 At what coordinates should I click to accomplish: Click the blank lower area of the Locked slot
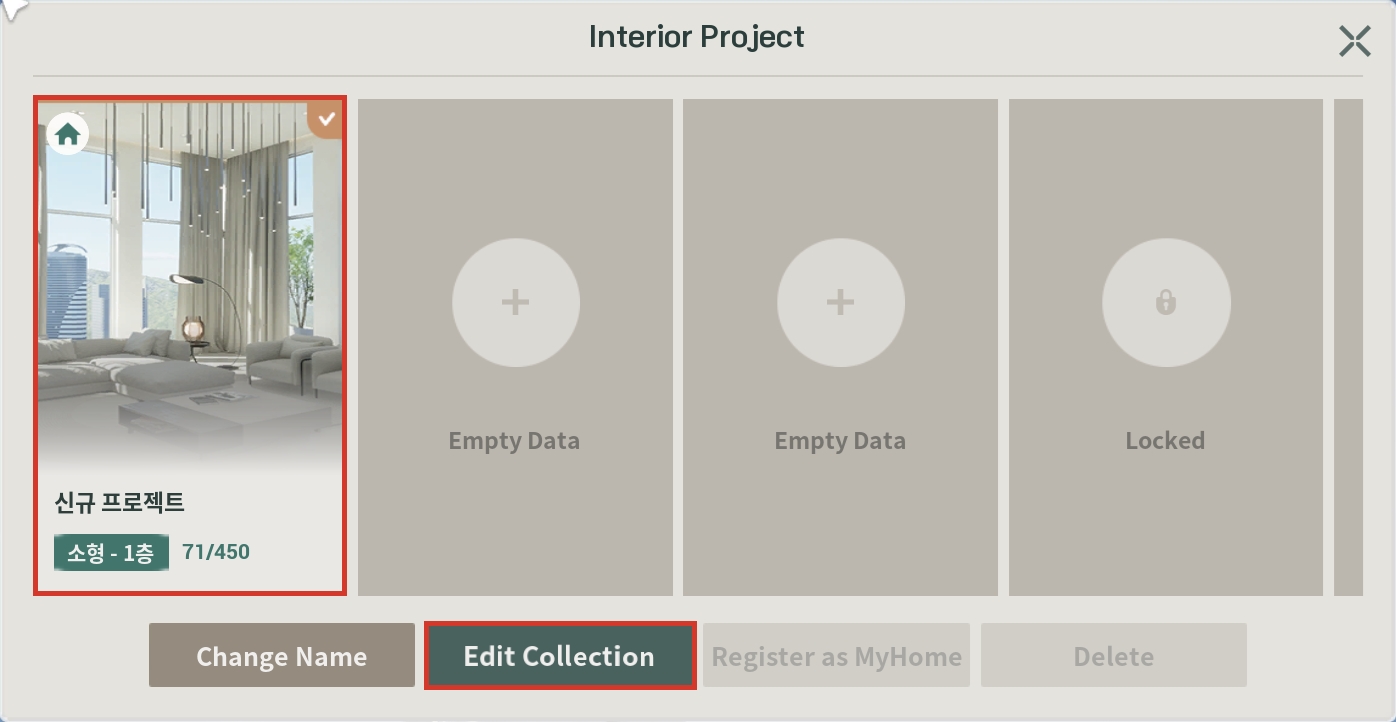coord(1165,530)
